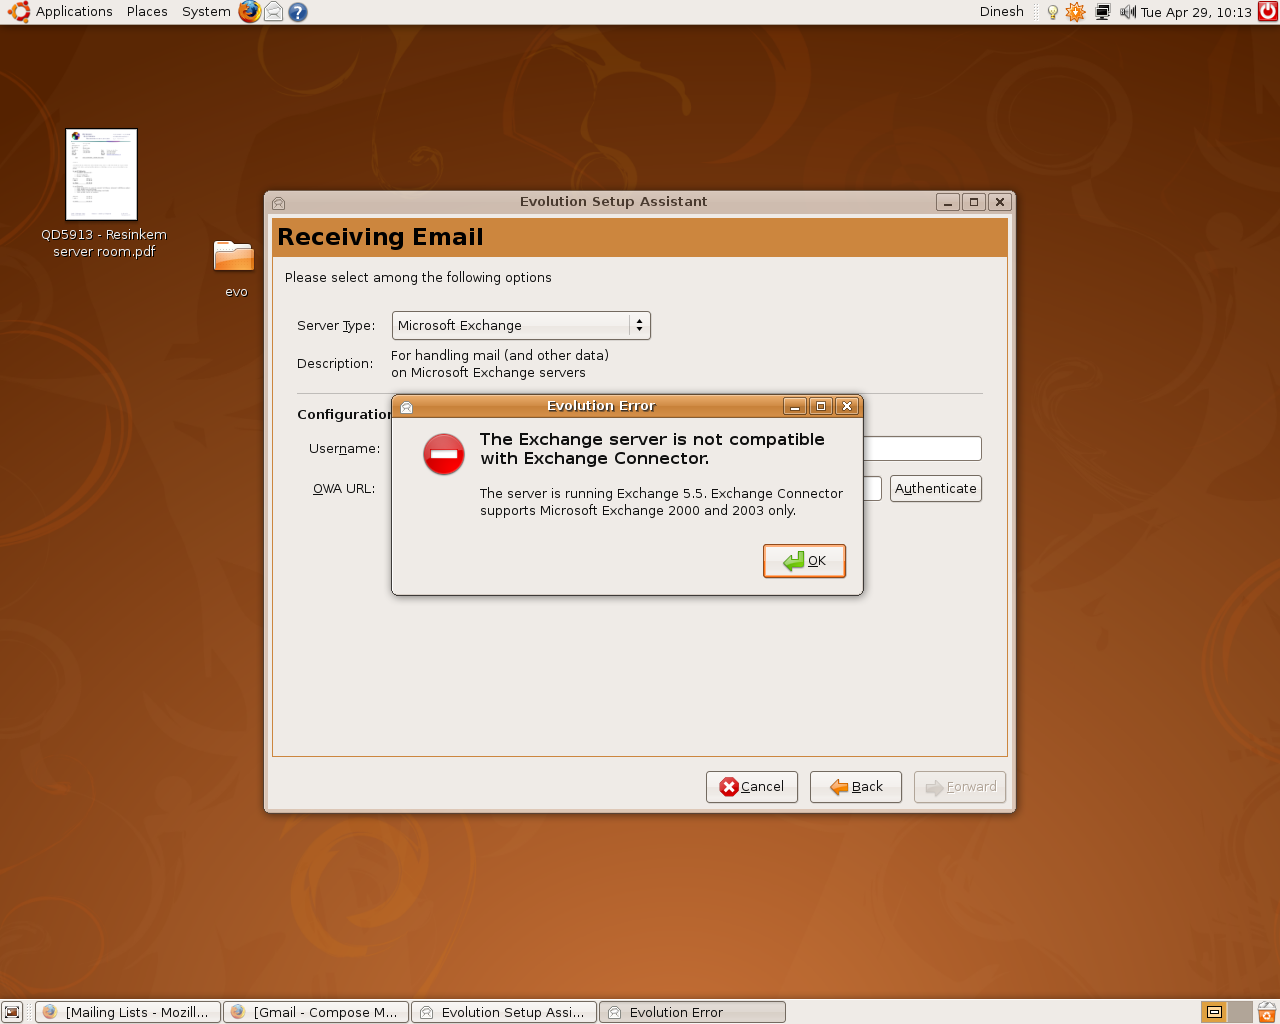Open the Places menu
The width and height of the screenshot is (1280, 1024).
[147, 12]
